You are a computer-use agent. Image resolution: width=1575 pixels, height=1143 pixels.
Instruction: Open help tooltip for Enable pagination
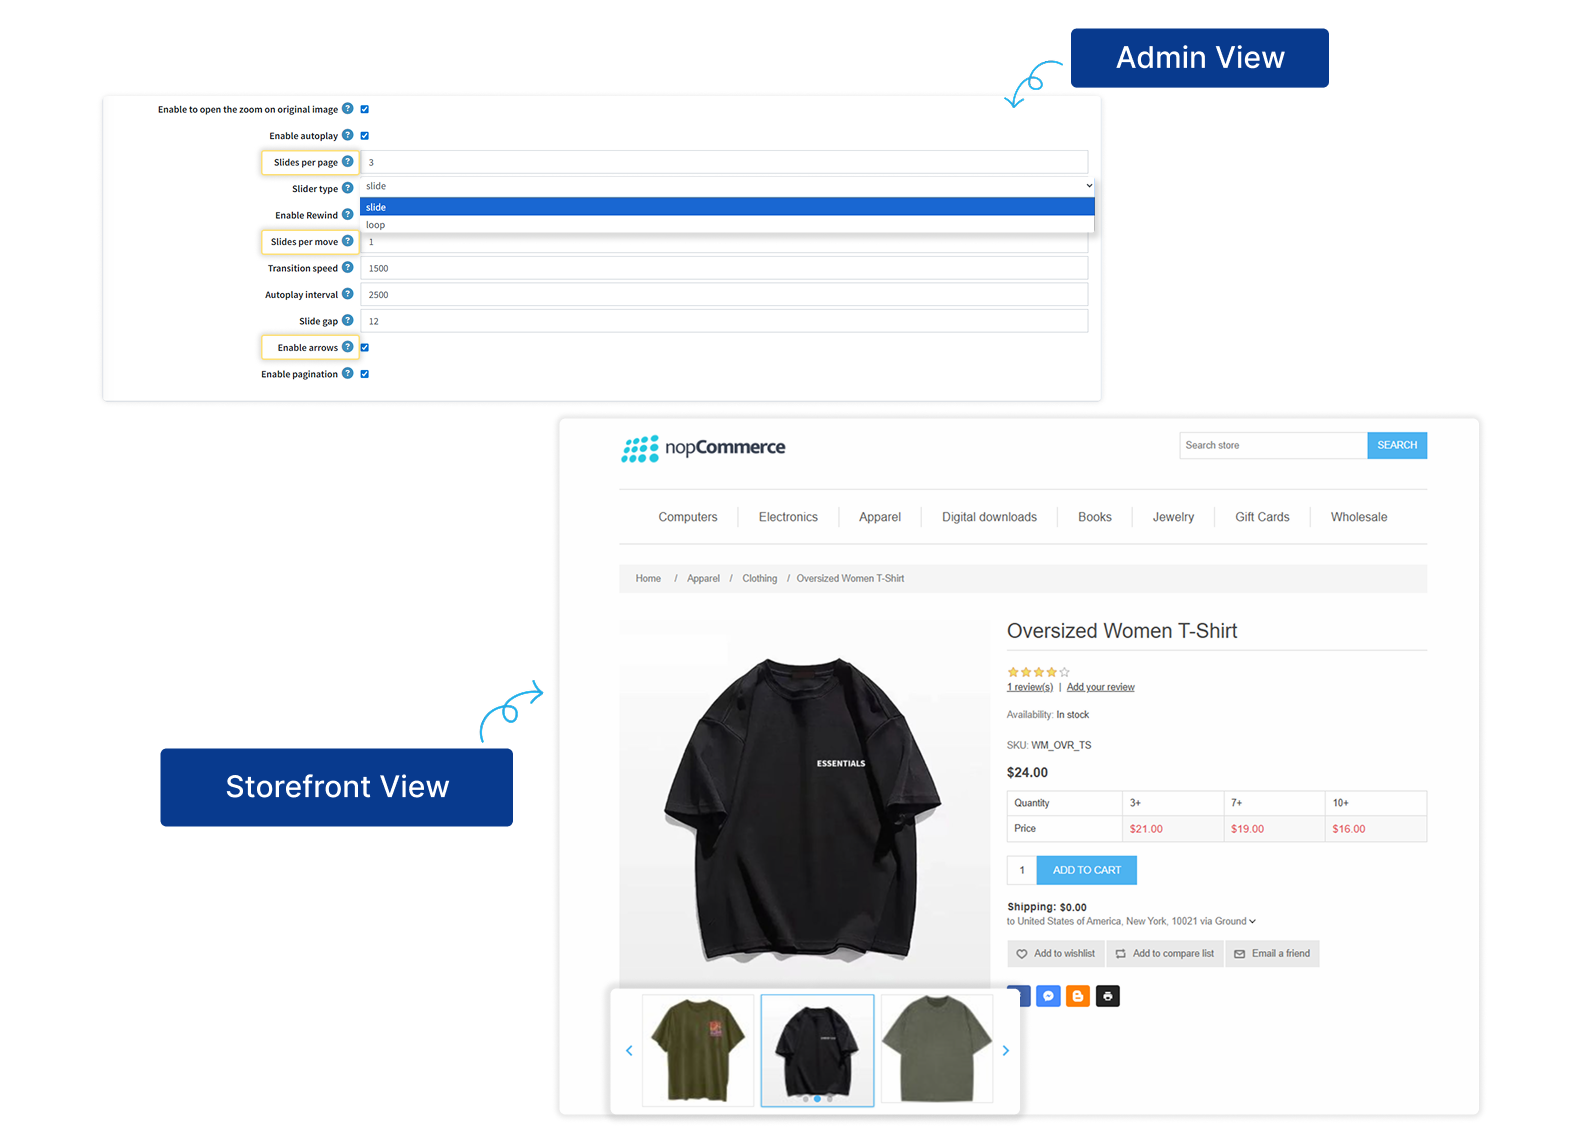pyautogui.click(x=348, y=373)
